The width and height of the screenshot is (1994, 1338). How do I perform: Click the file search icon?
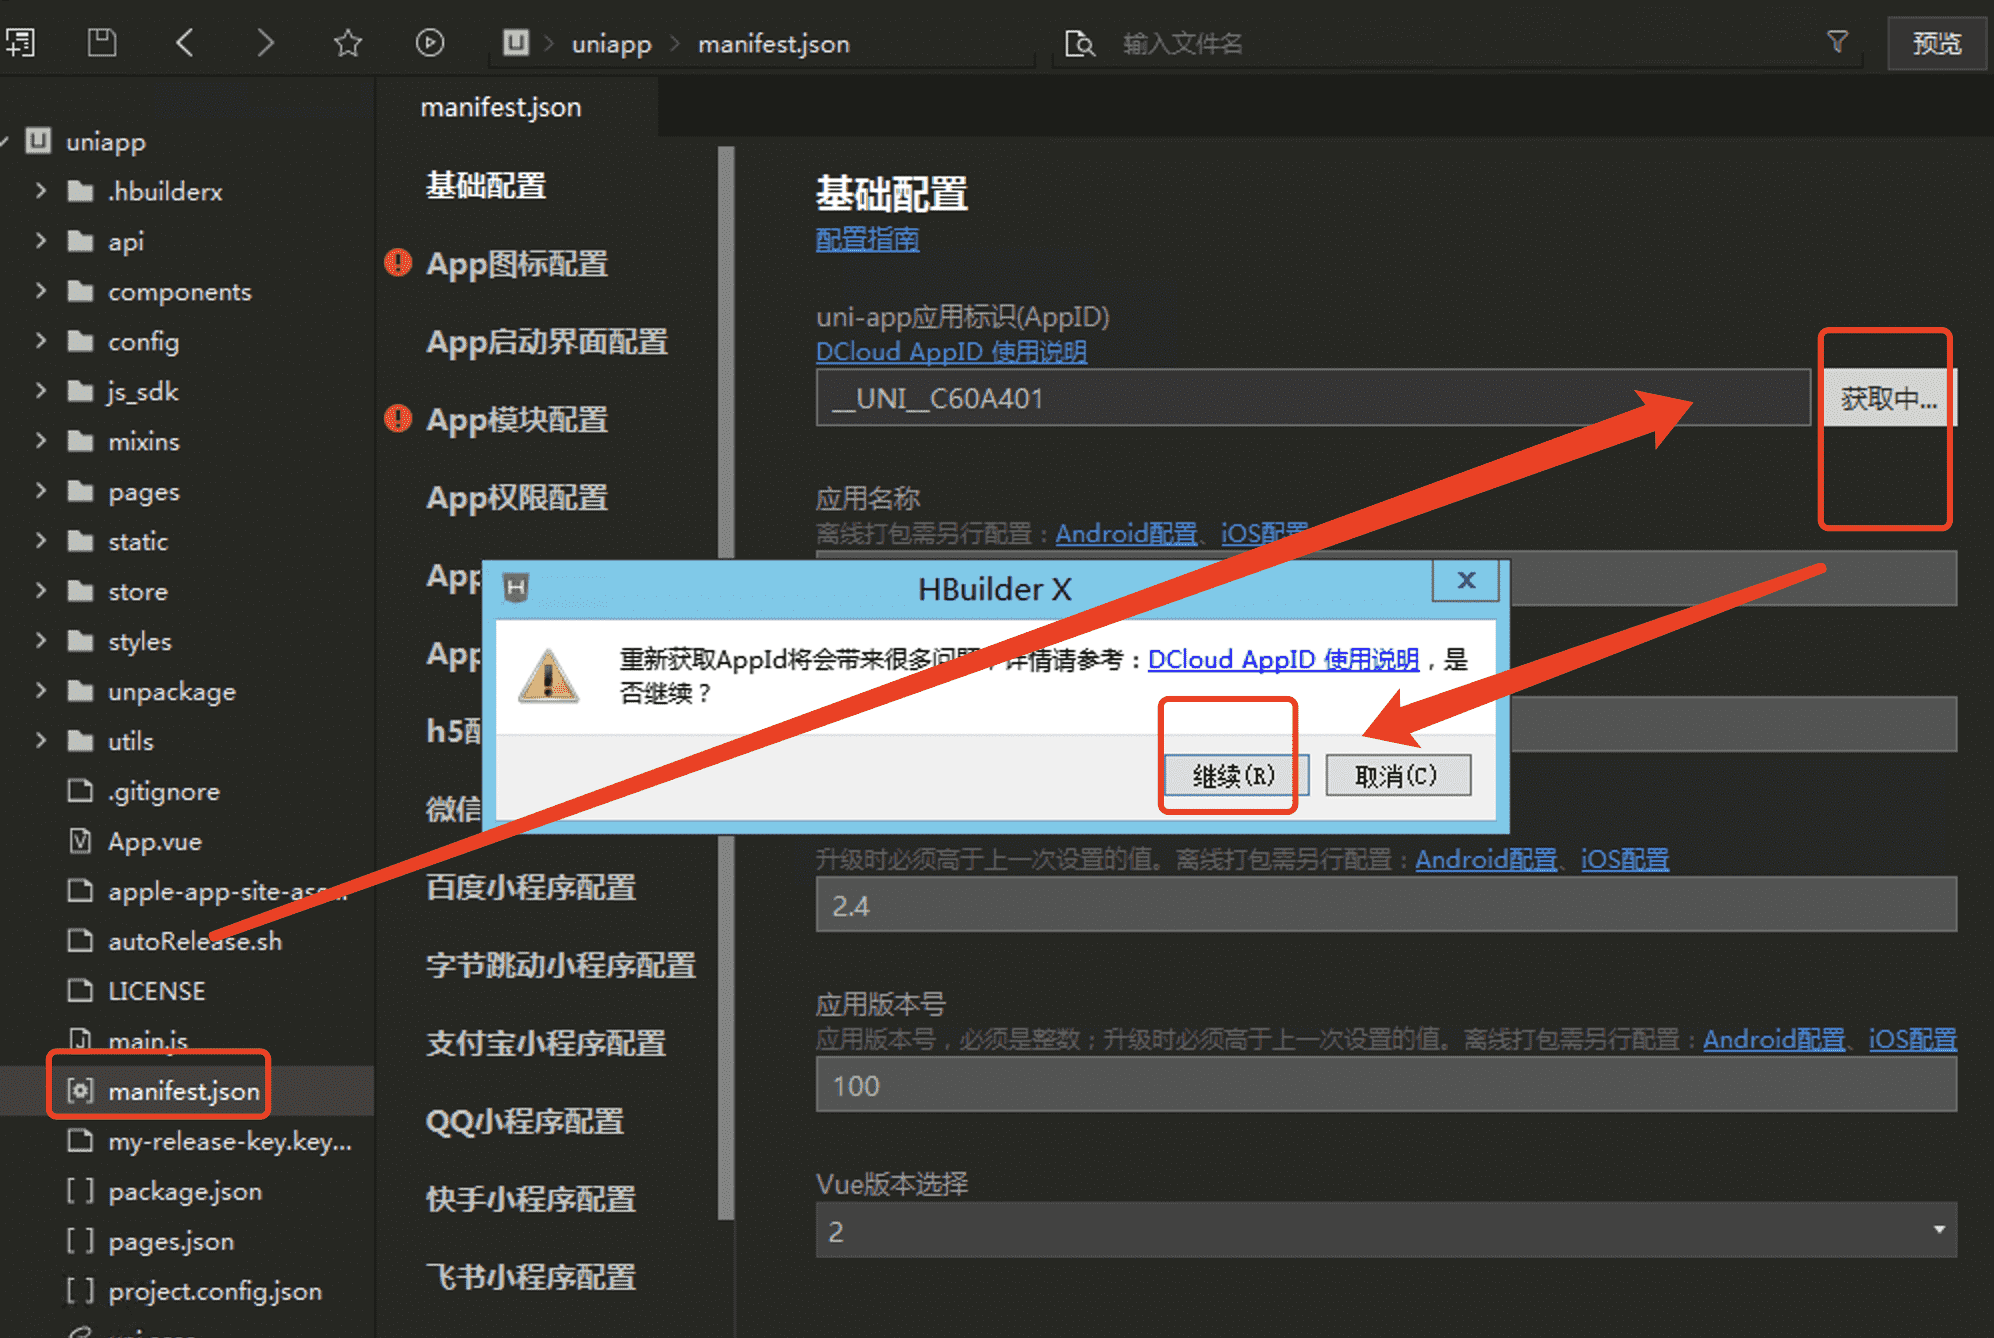[x=1080, y=44]
